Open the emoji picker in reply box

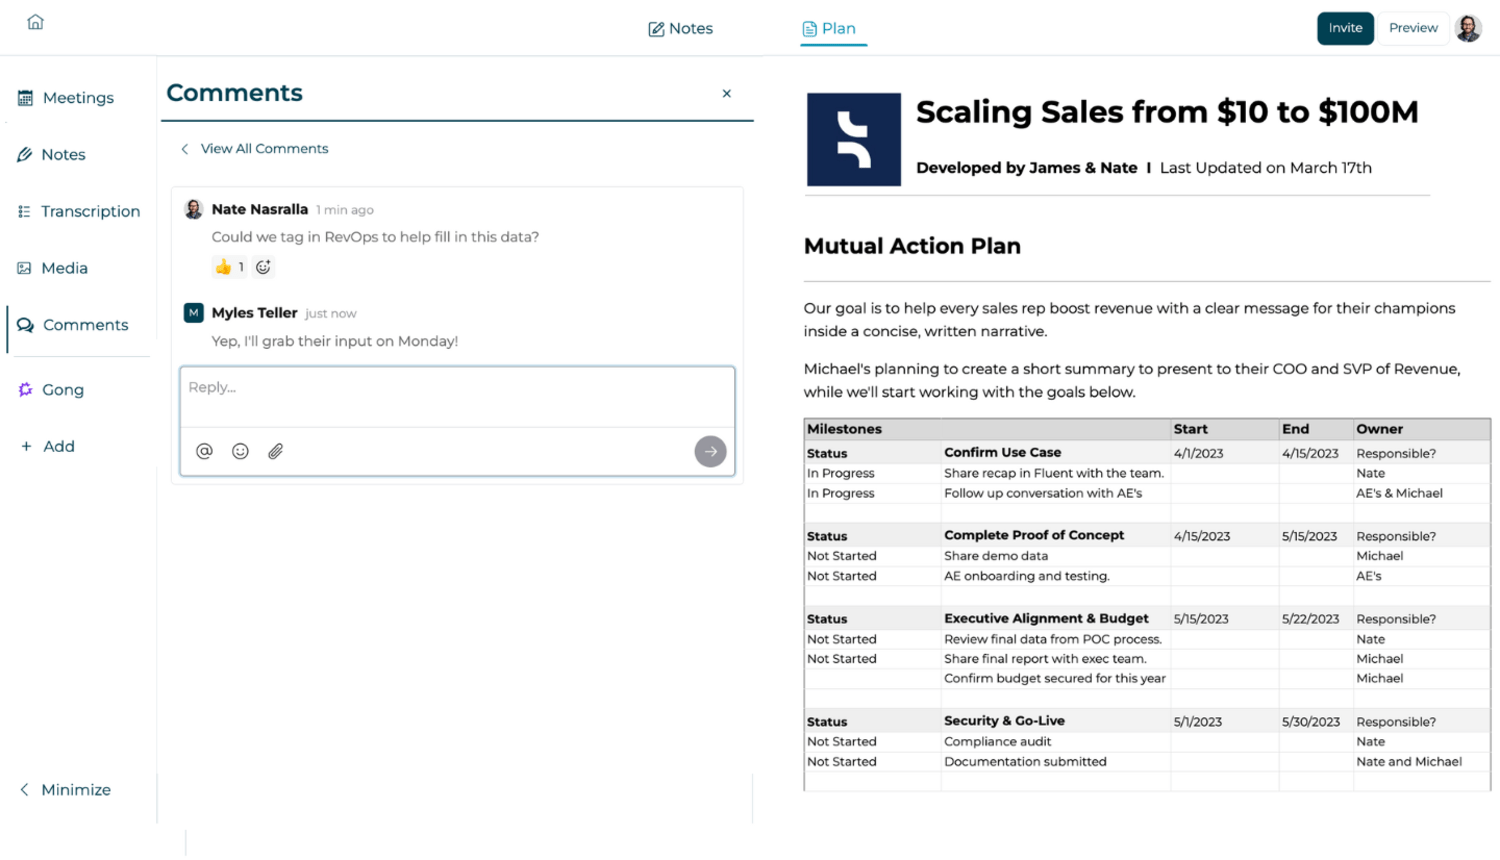(240, 451)
